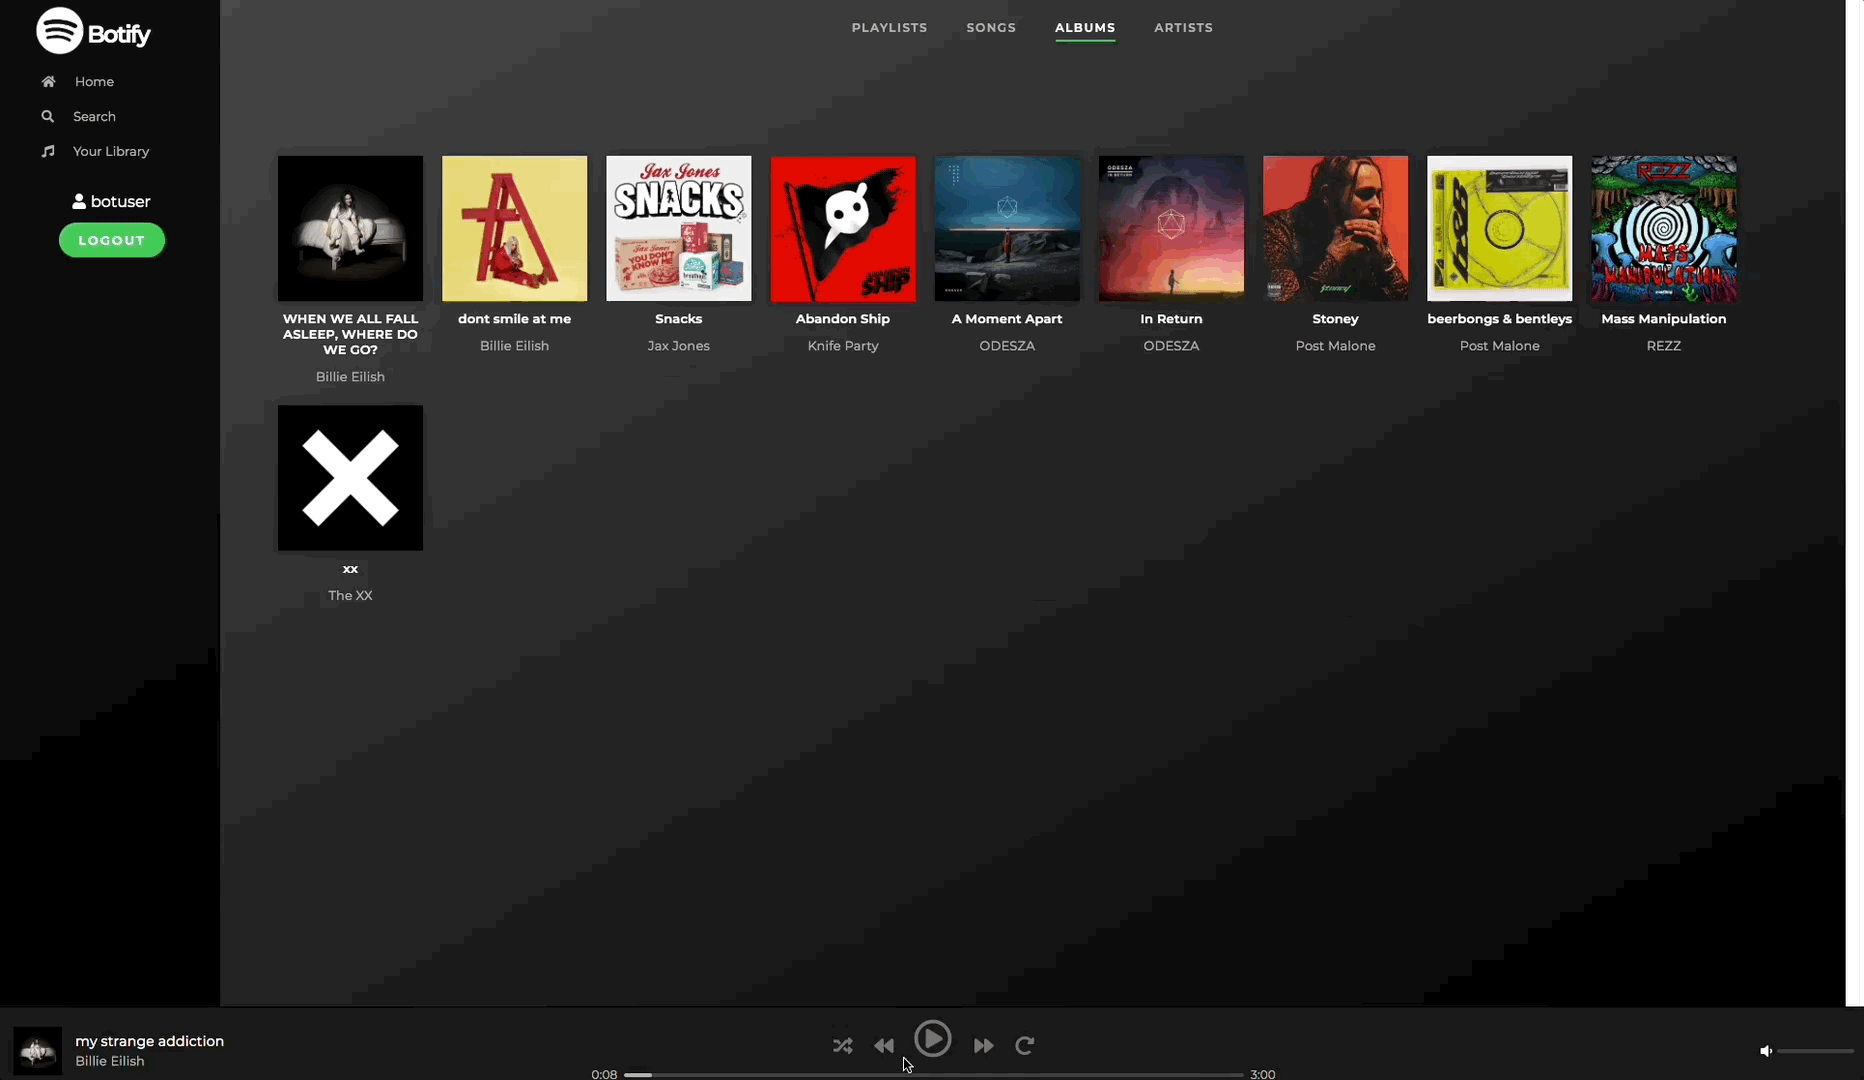Open A Moment Apart album cover
Screen dimensions: 1864x1080
coord(1007,228)
